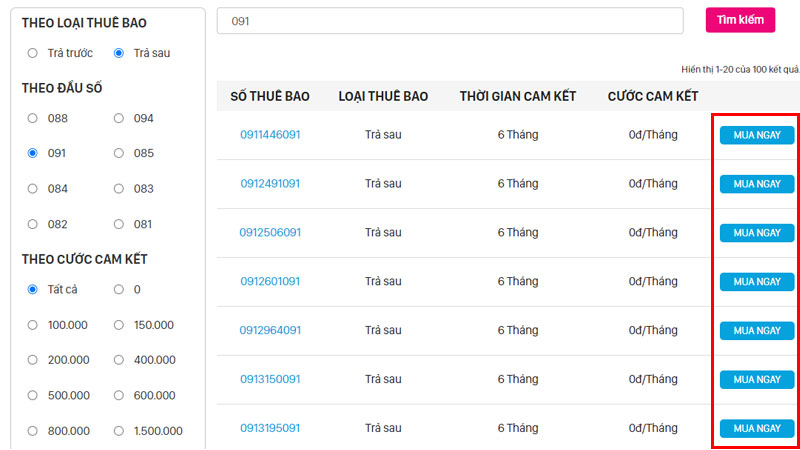Click the search field containing 091
The height and width of the screenshot is (450, 800).
(449, 21)
